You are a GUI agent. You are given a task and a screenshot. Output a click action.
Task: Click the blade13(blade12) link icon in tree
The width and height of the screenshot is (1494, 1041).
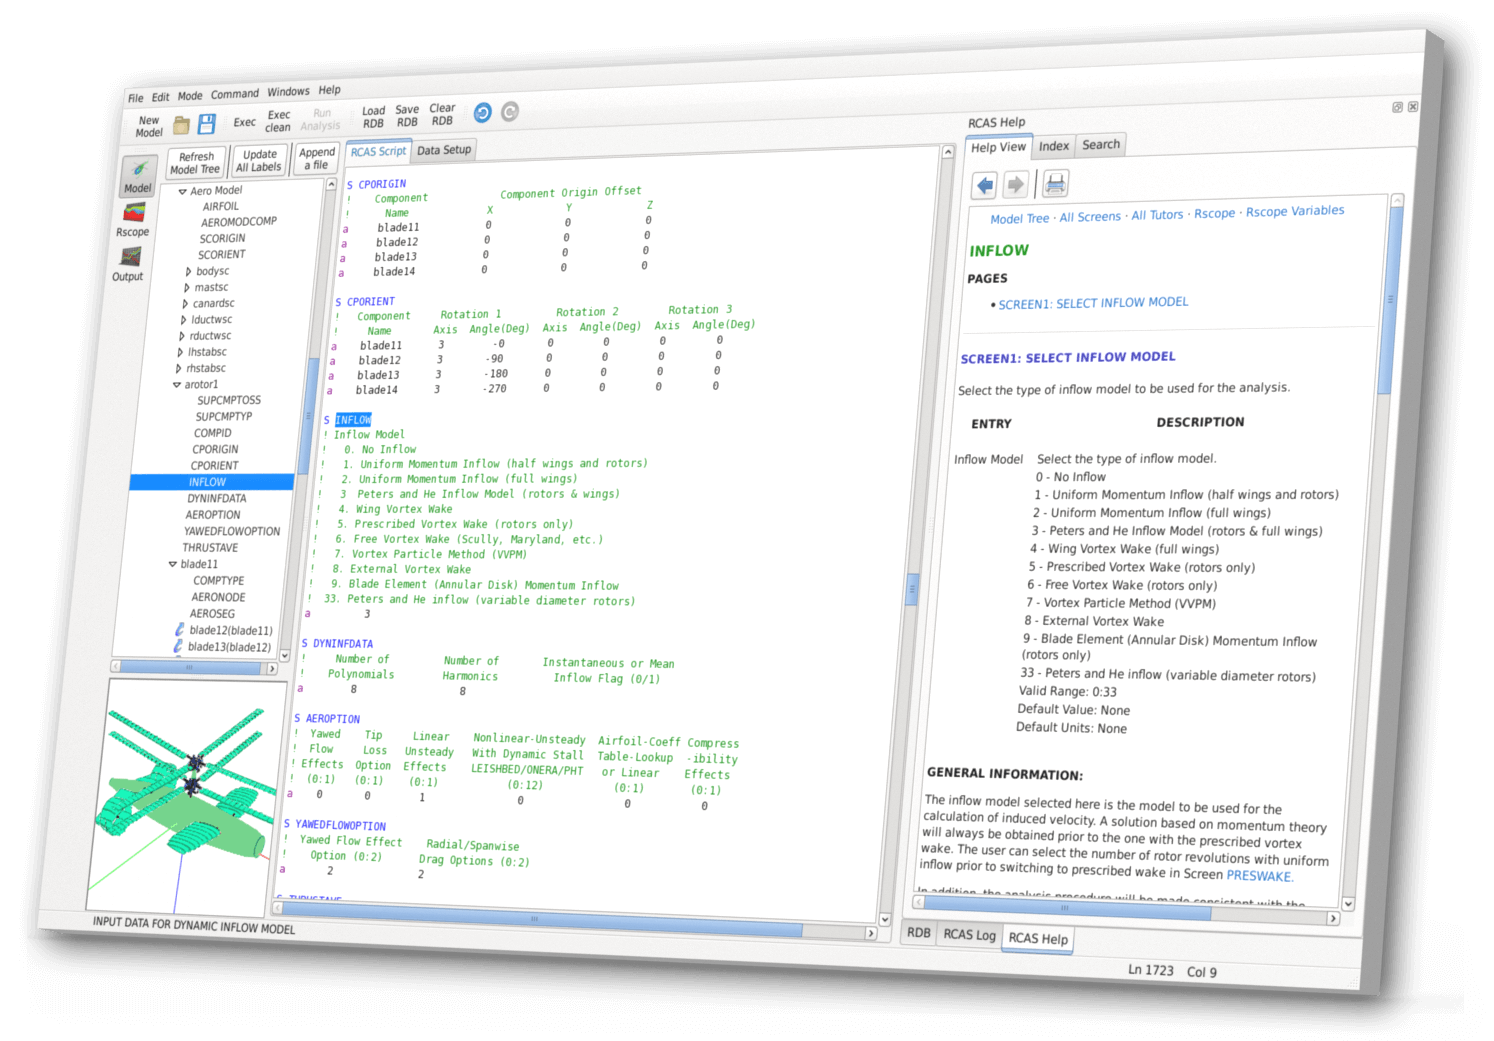coord(178,646)
